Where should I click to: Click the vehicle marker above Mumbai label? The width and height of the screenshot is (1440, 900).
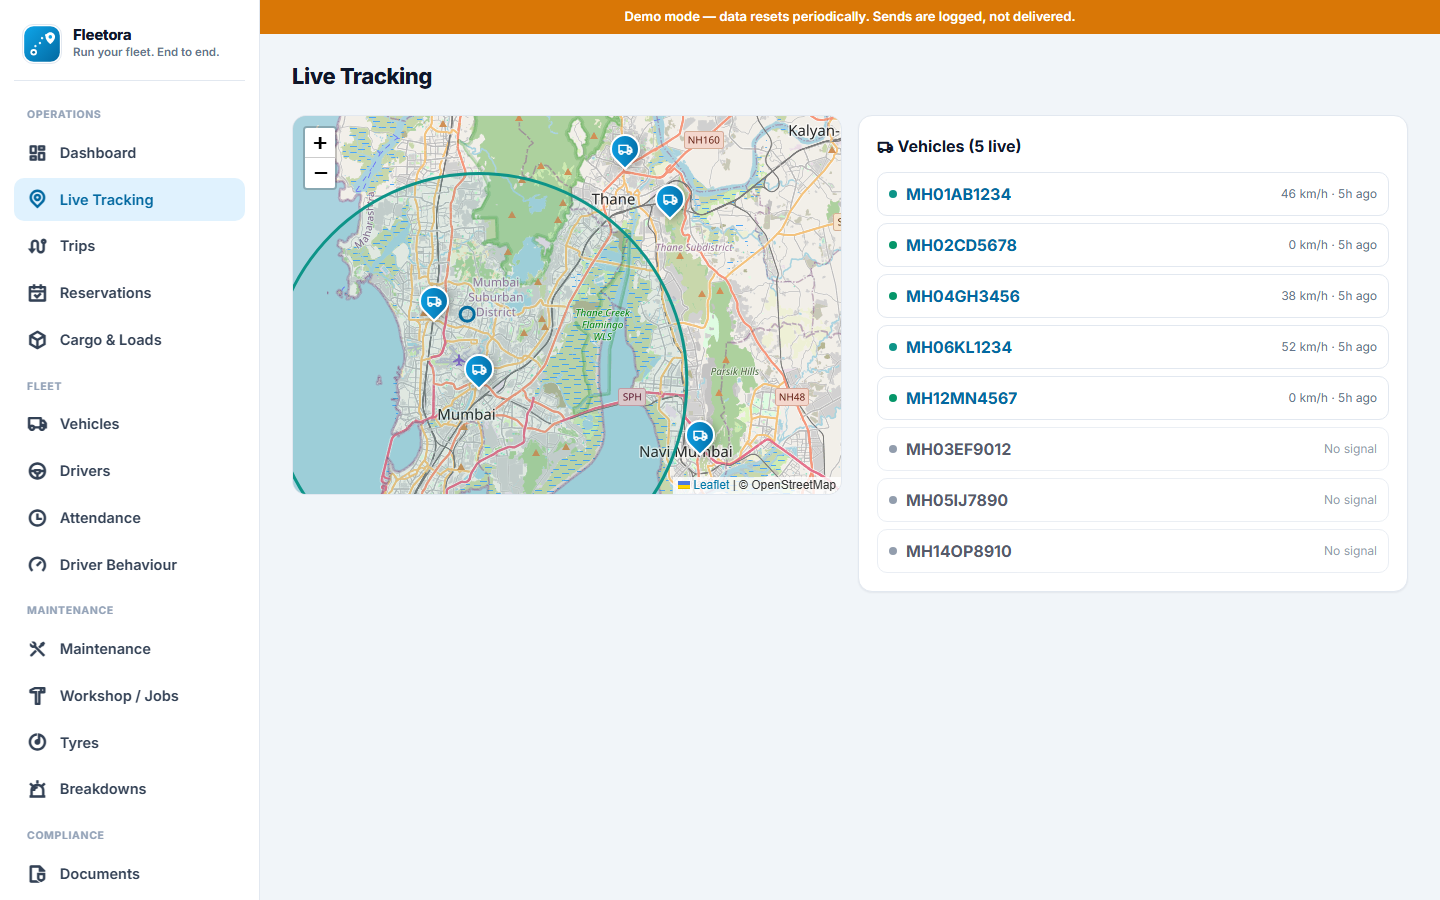tap(479, 371)
